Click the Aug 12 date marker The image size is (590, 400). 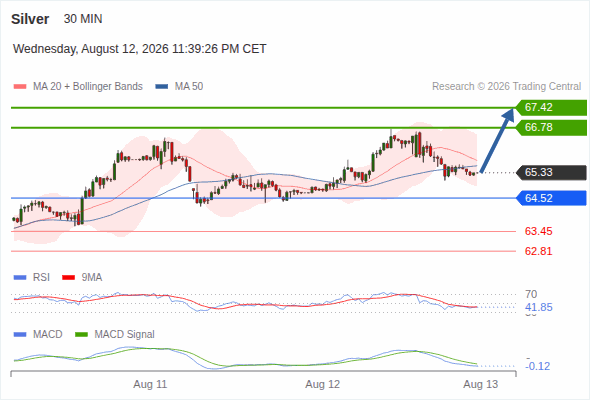pos(322,385)
